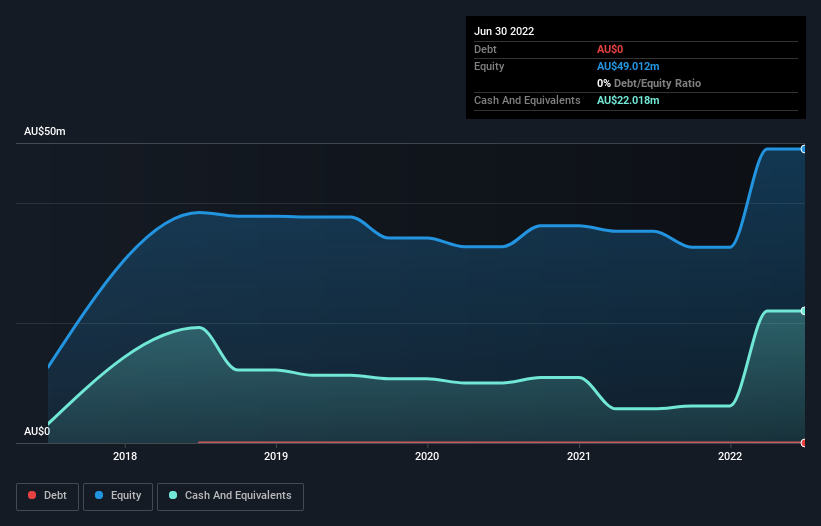This screenshot has height=526, width=821.
Task: Click the AU$50m y-axis label
Action: point(45,131)
